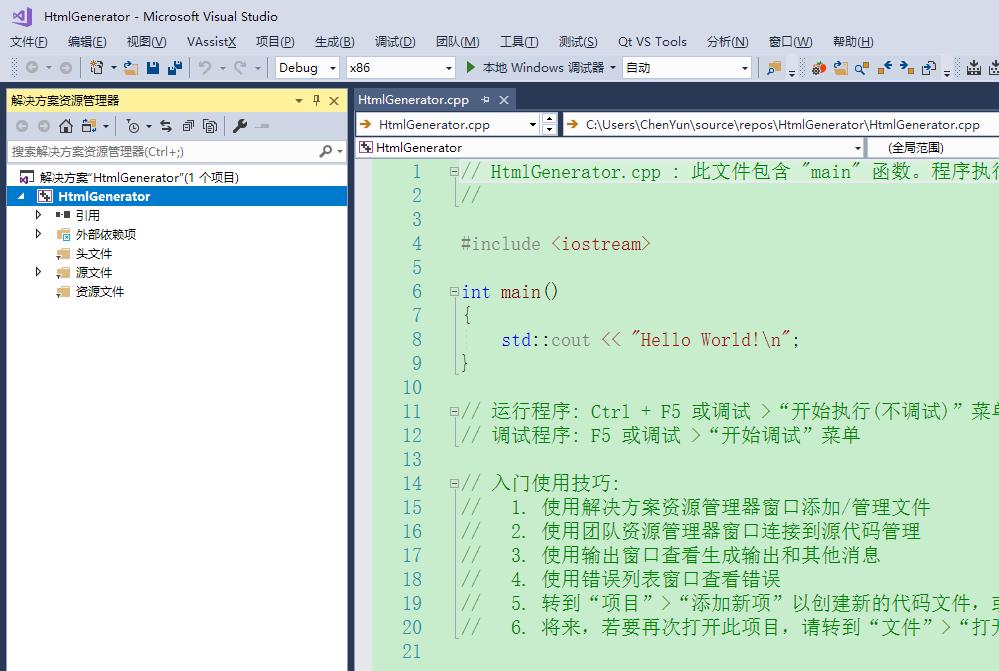Click the switch views icon in Solution Explorer

click(x=89, y=126)
